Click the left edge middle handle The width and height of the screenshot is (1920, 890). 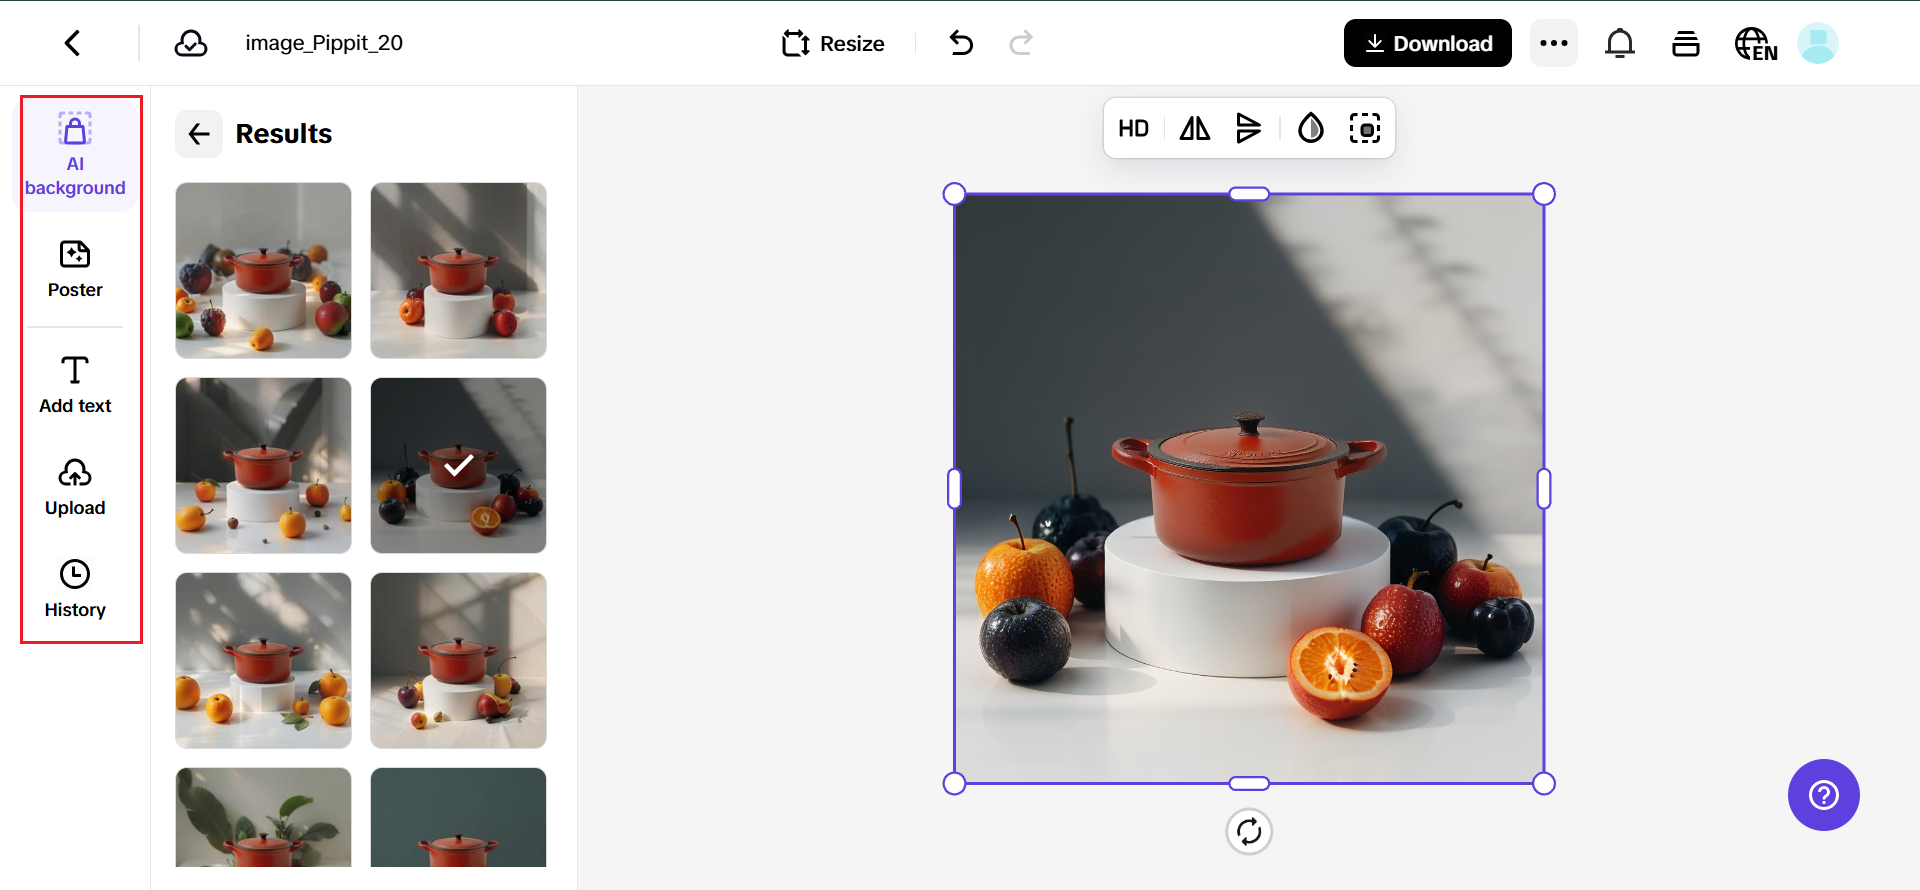(954, 489)
